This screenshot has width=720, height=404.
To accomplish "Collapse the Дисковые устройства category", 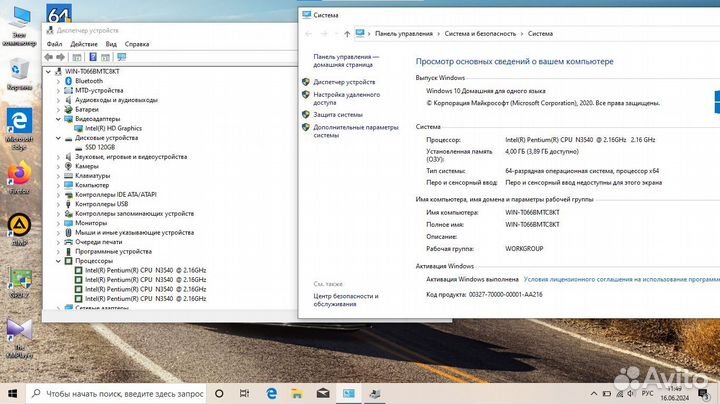I will (x=58, y=138).
